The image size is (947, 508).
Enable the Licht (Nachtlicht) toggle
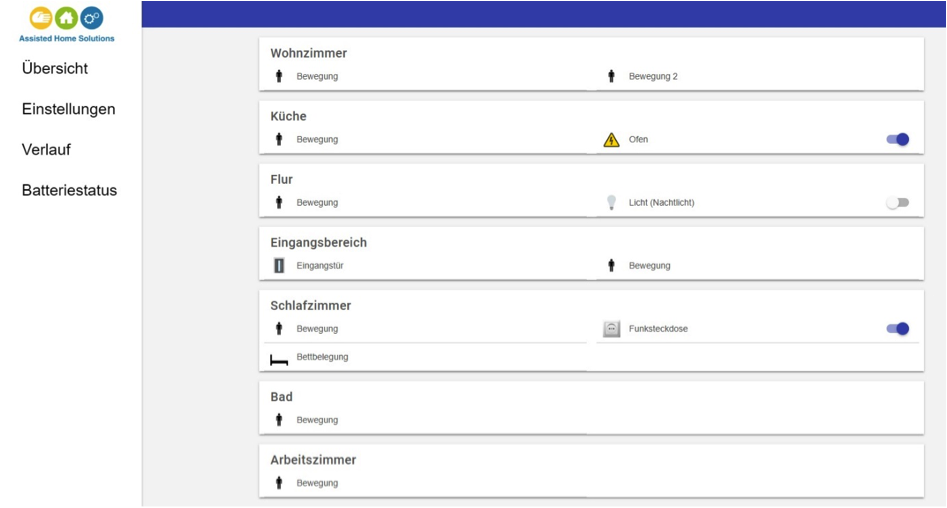pos(897,203)
